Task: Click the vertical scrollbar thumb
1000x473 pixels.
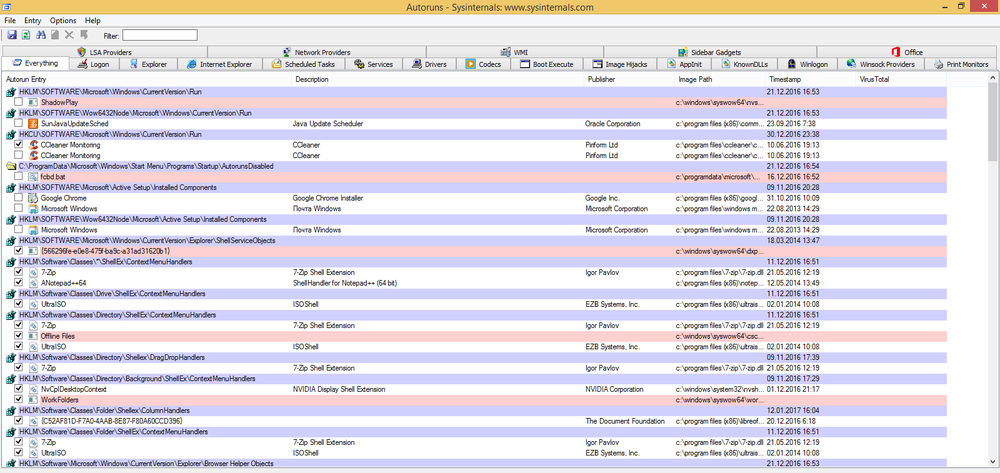Action: click(994, 121)
